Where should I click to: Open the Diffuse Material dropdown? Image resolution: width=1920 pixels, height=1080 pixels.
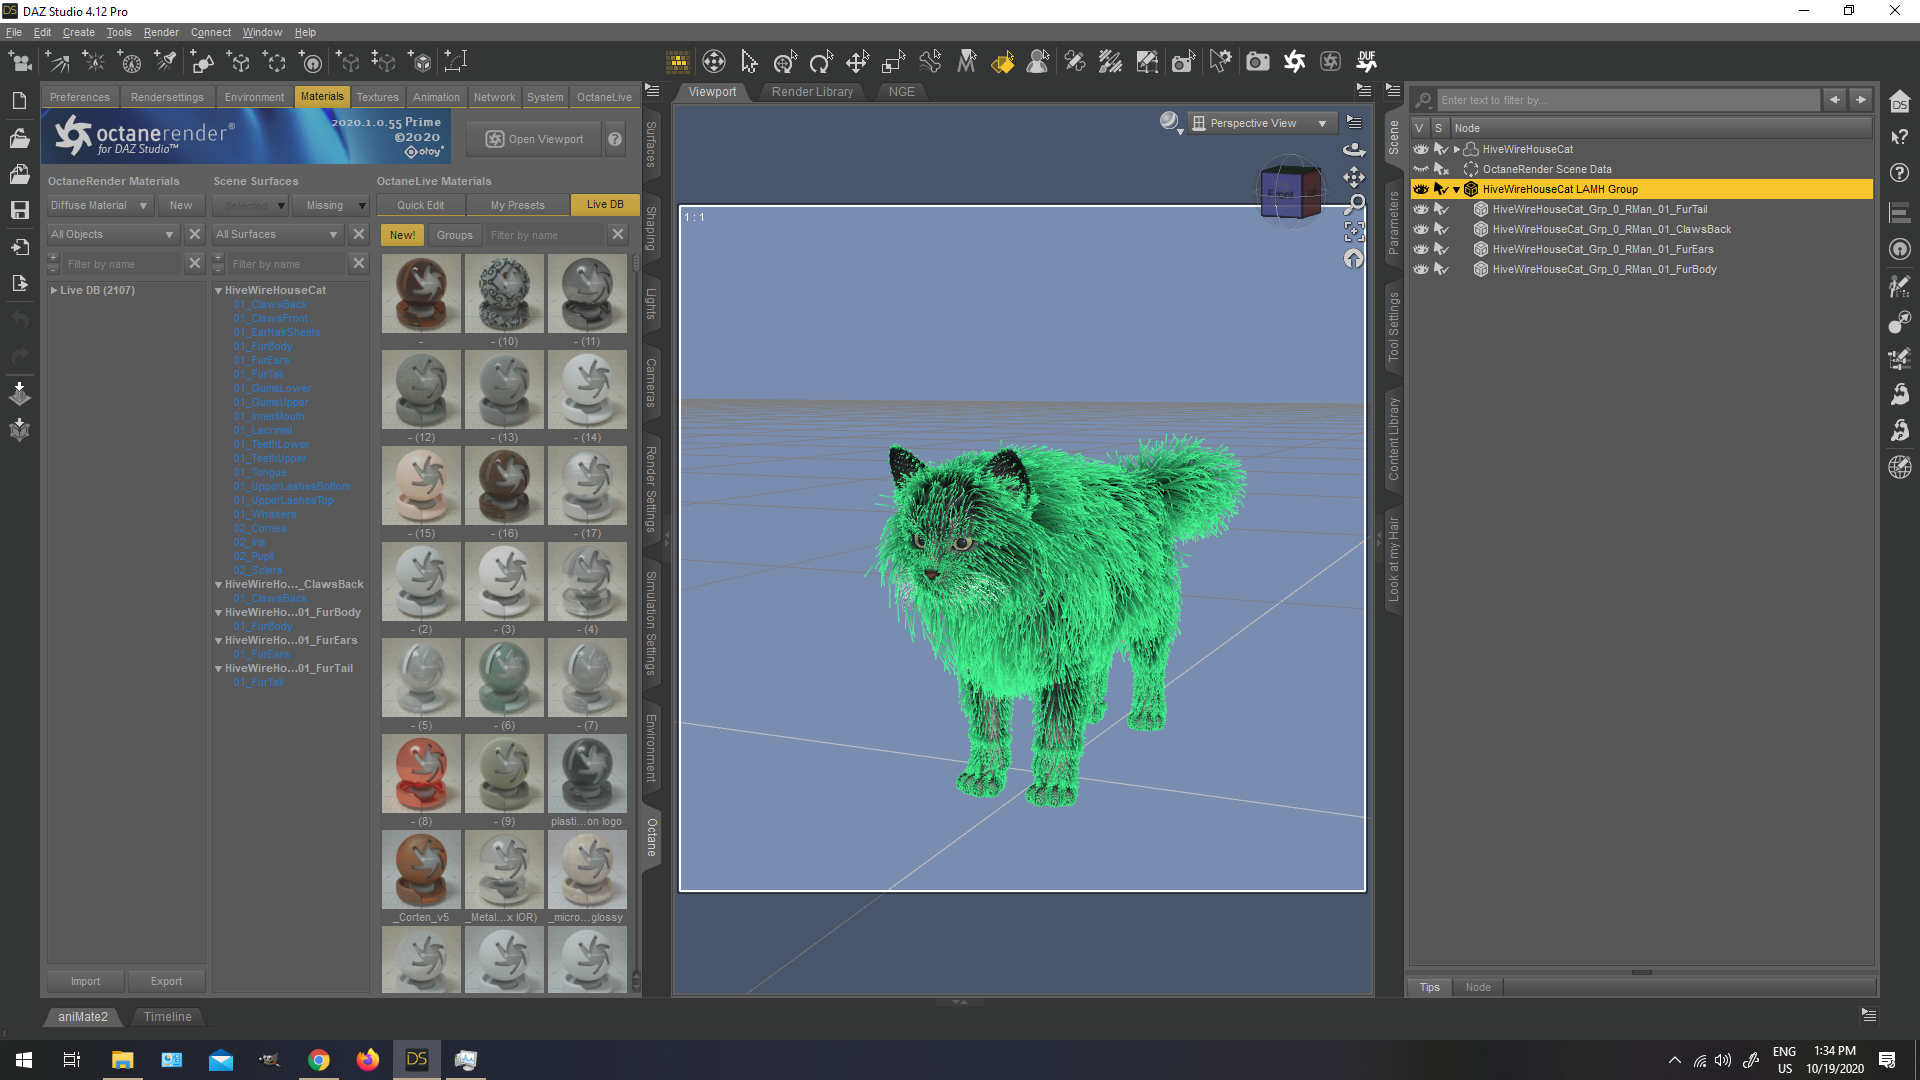tap(99, 205)
